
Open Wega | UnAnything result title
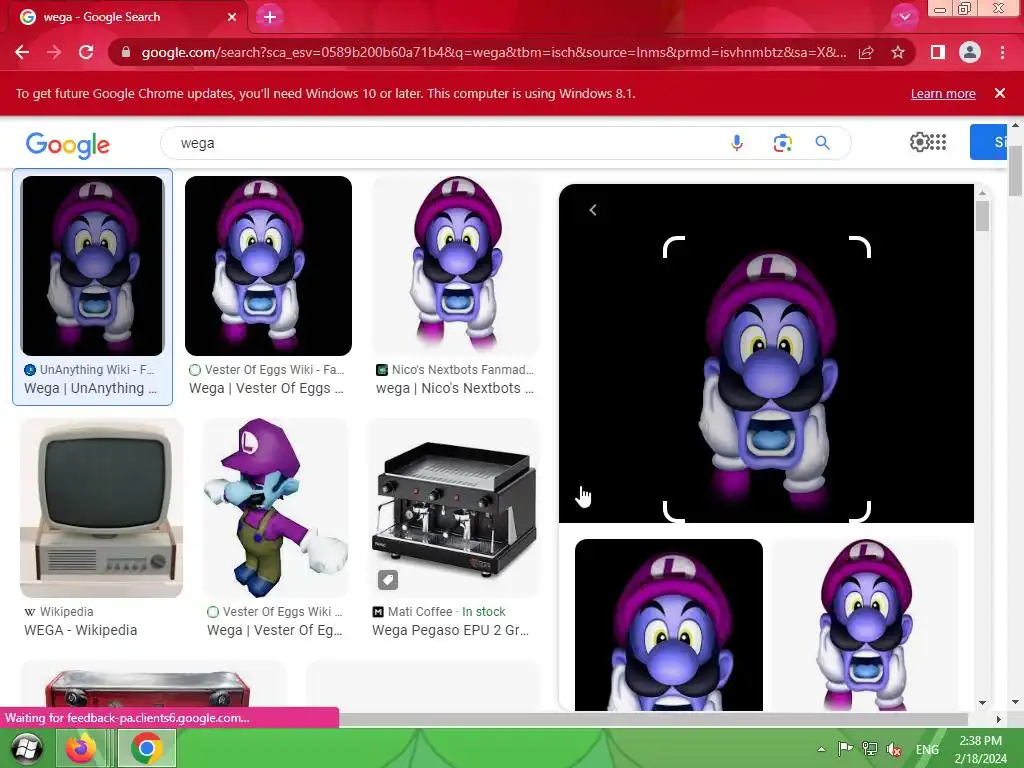(91, 388)
